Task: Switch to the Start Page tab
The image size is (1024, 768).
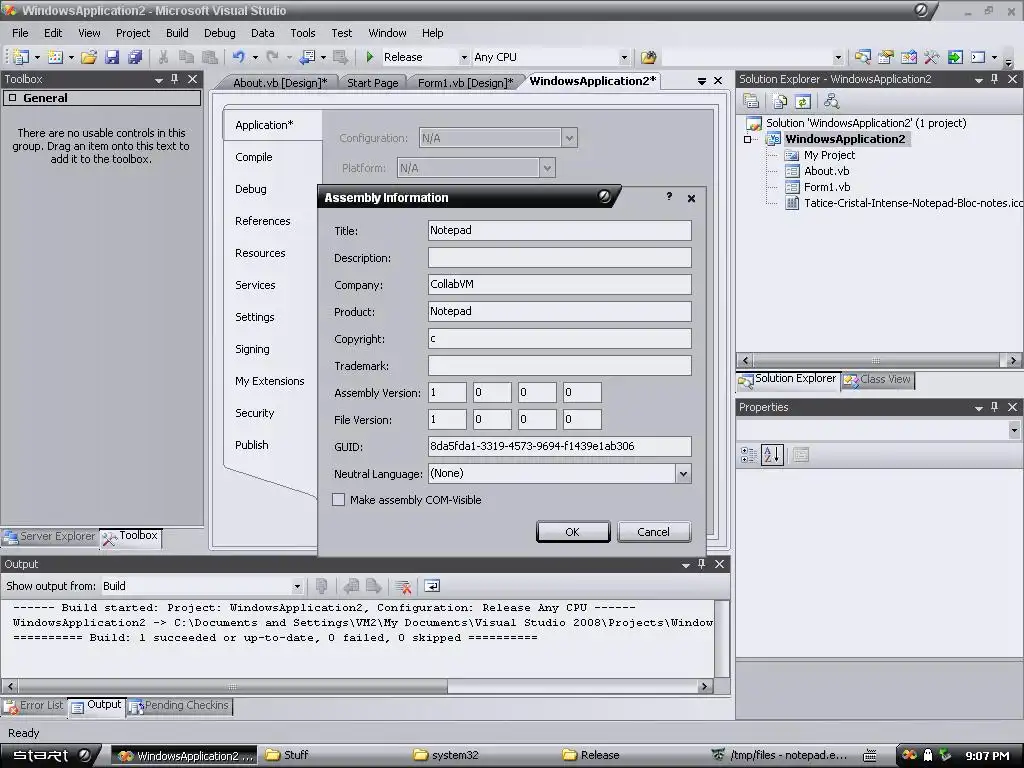Action: tap(372, 83)
